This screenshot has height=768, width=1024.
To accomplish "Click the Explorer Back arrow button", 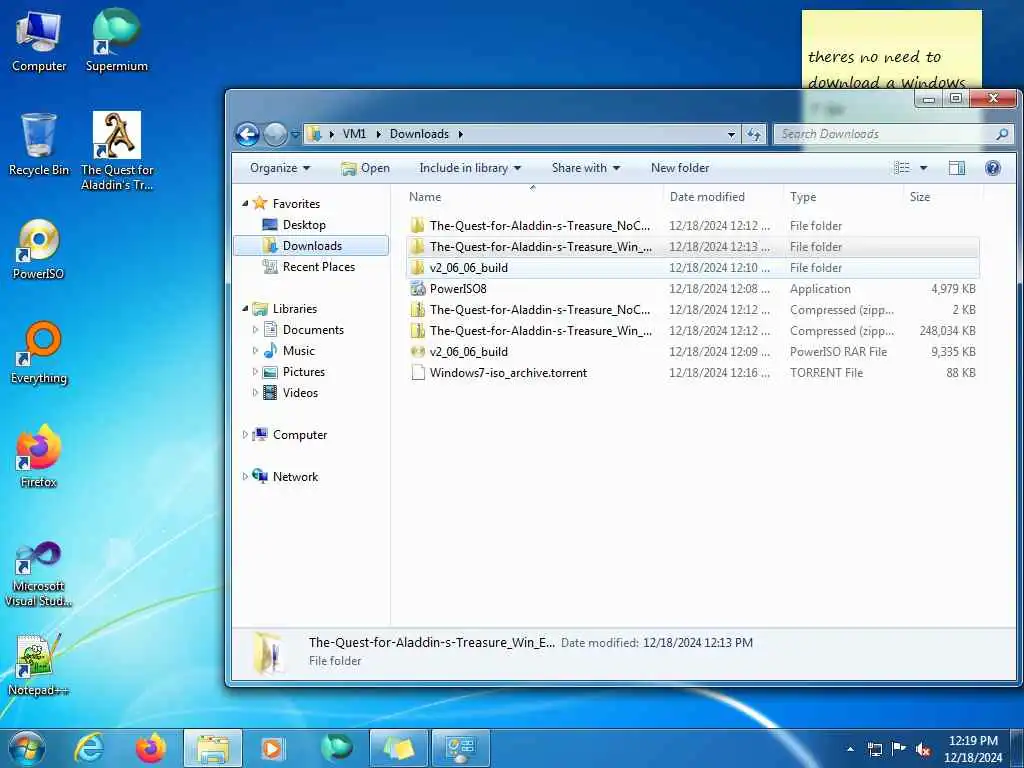I will (x=248, y=135).
